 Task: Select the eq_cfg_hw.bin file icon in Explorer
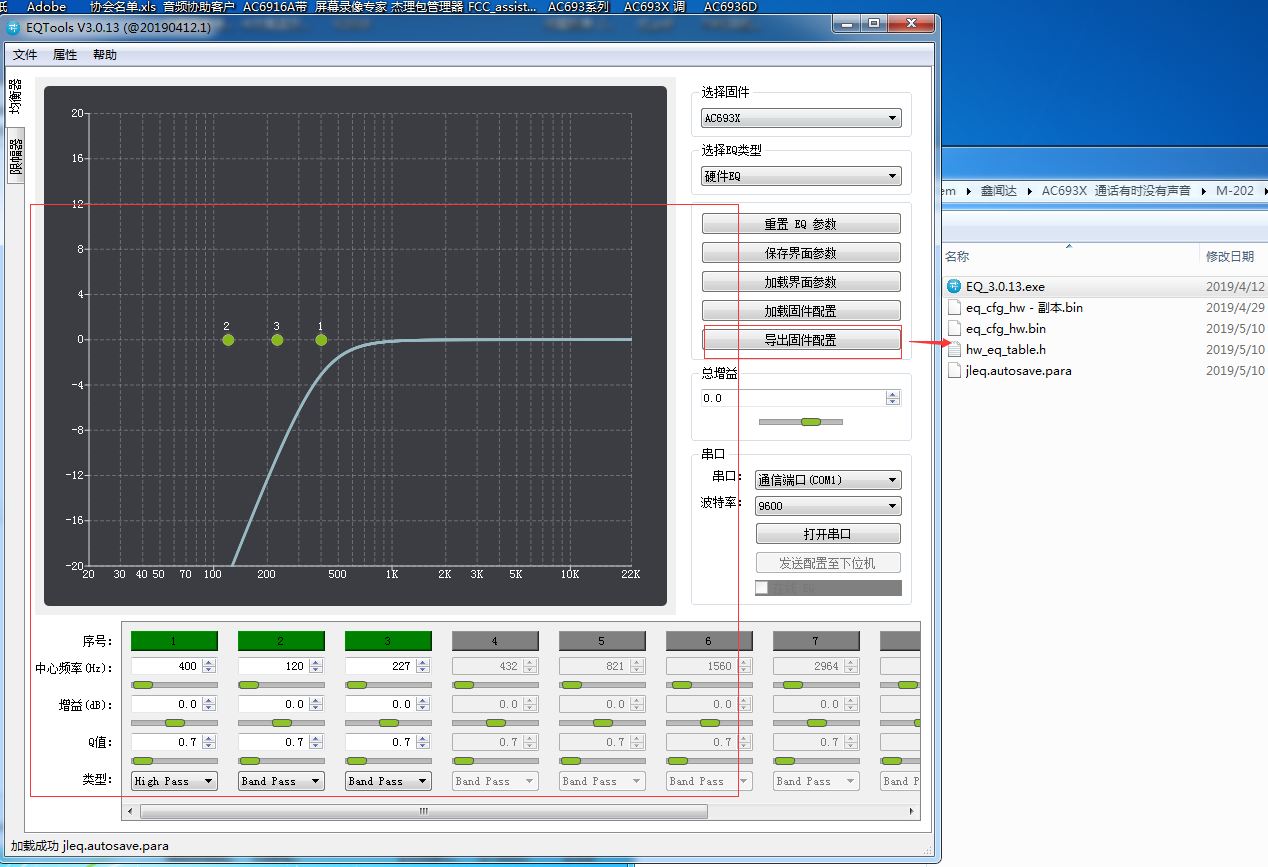coord(954,329)
